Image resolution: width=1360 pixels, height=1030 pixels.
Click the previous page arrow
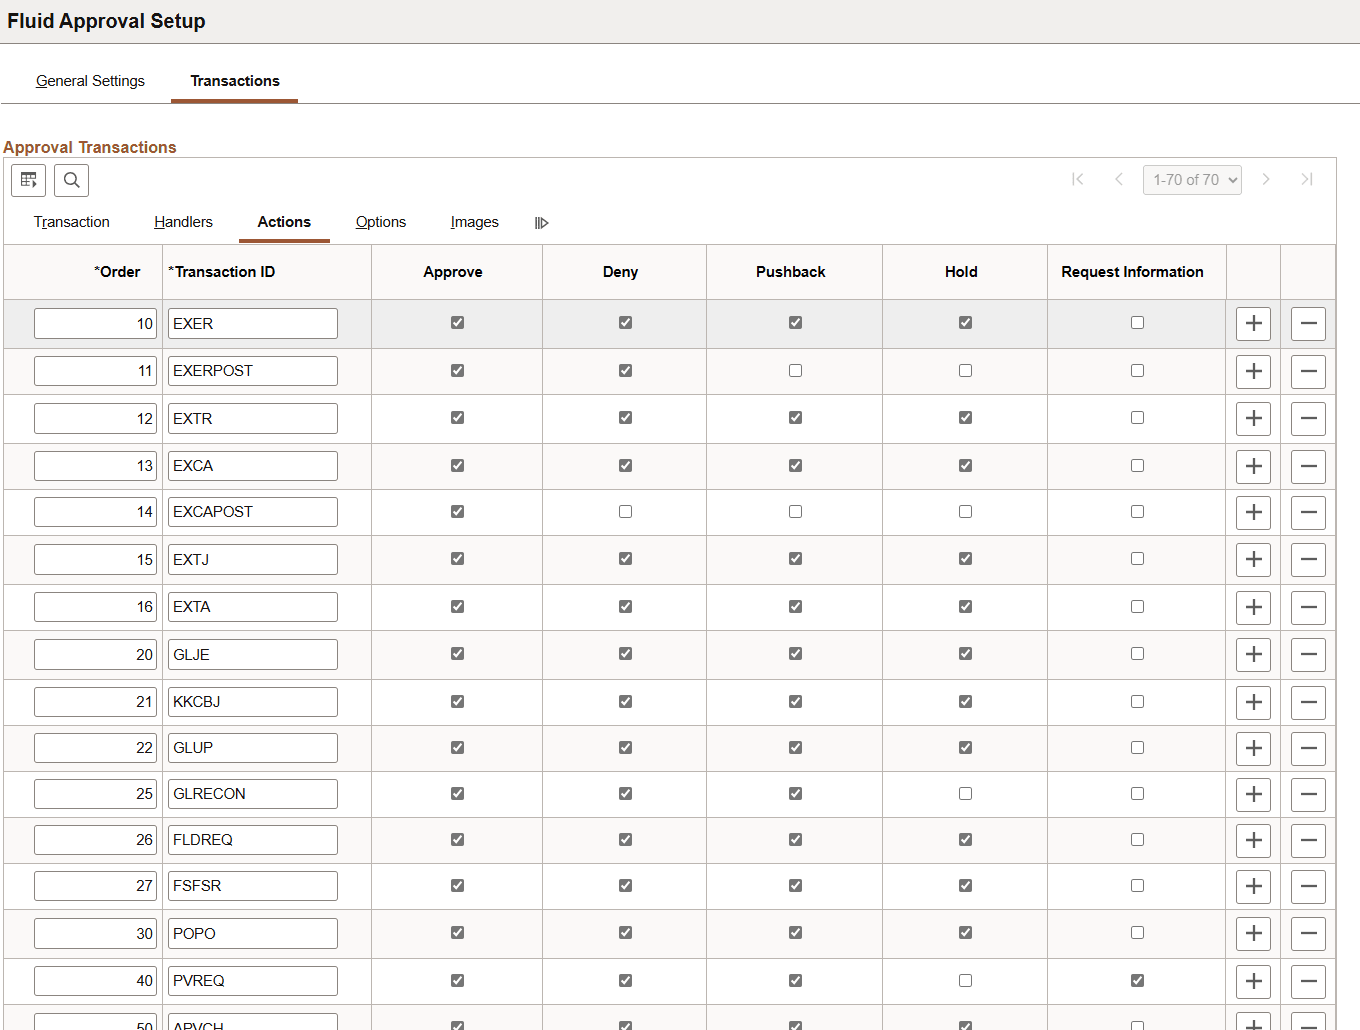pos(1119,179)
